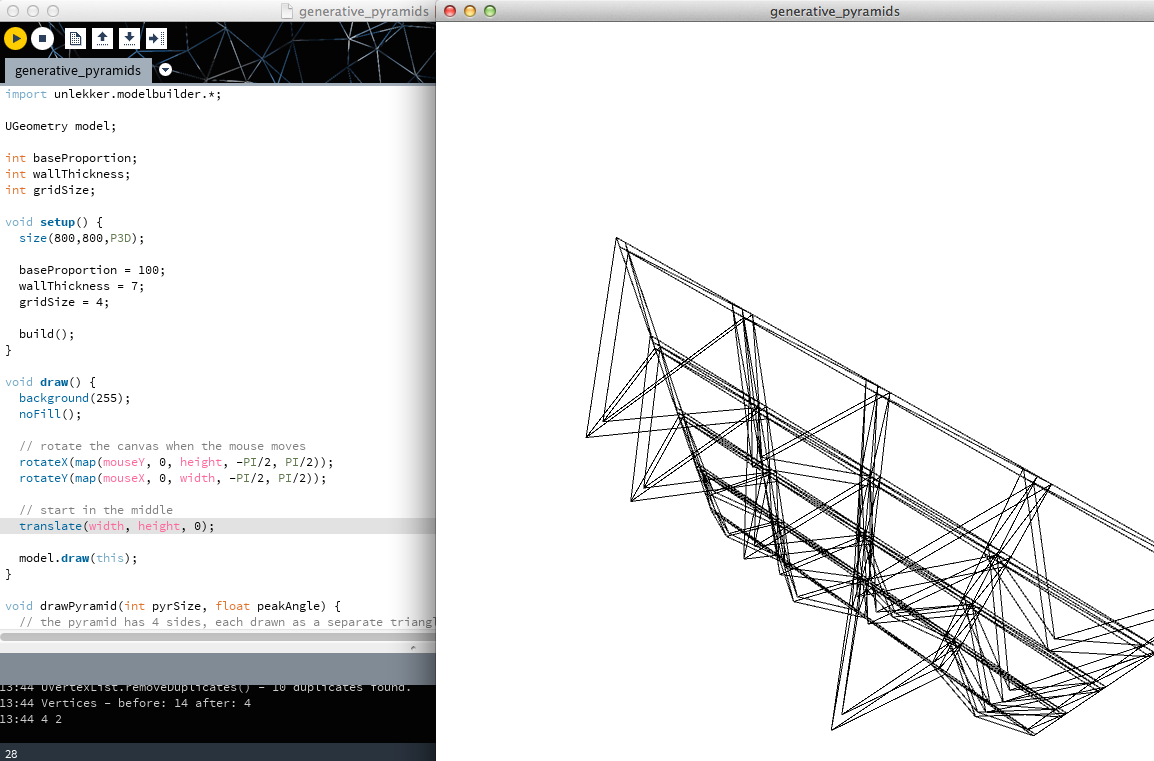The image size is (1154, 761).
Task: Export the sketch as an application
Action: [155, 38]
